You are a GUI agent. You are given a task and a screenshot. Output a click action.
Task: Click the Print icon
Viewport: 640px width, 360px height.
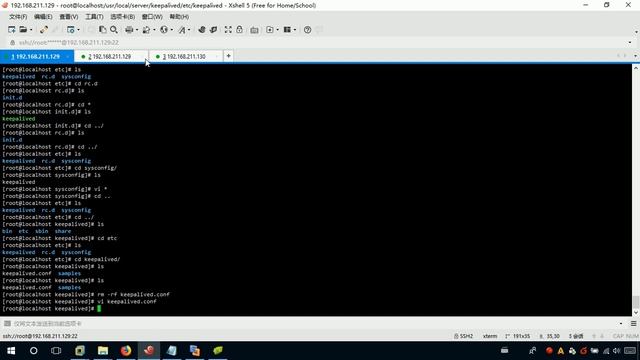(x=129, y=30)
